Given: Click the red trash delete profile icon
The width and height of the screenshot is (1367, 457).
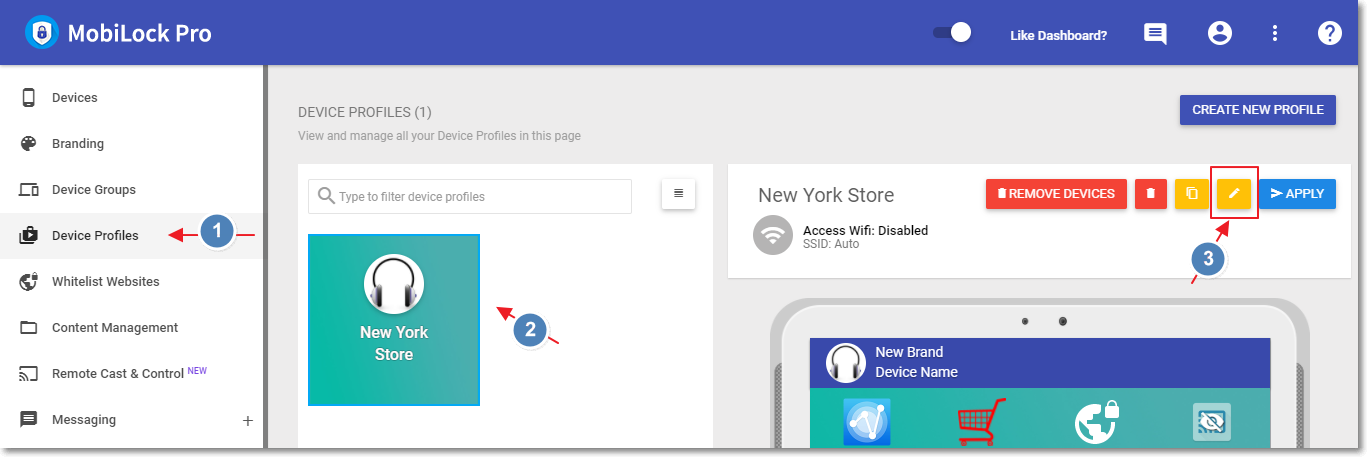Looking at the screenshot, I should (x=1150, y=194).
